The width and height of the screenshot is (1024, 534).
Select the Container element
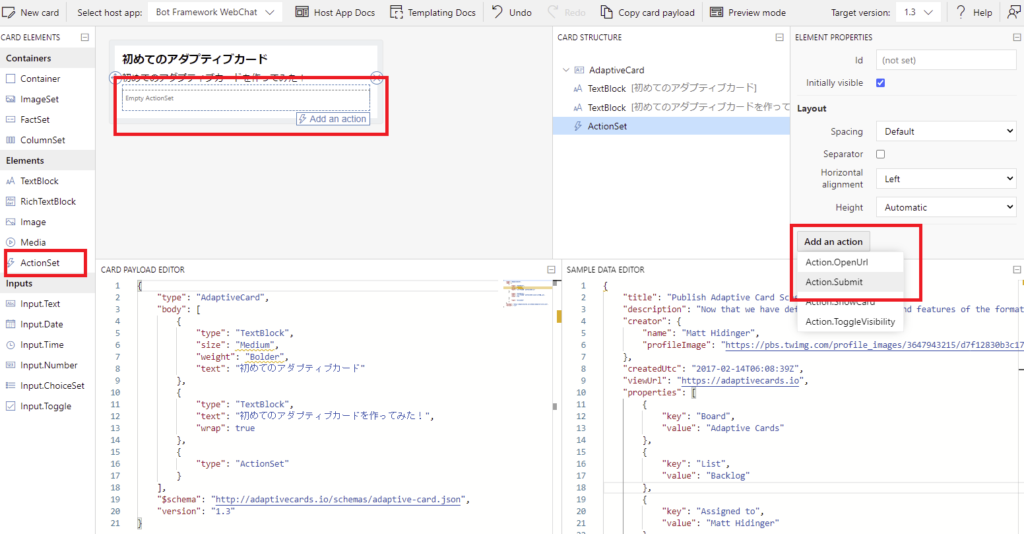(x=47, y=78)
